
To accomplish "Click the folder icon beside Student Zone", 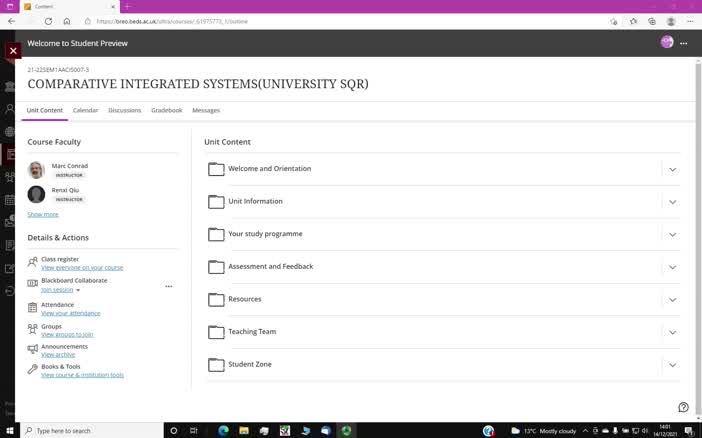I will [216, 365].
